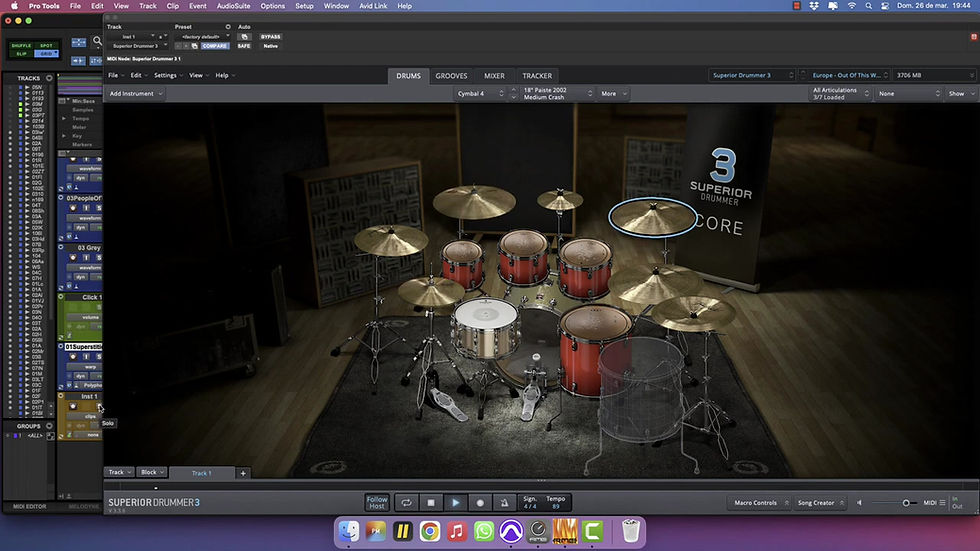The image size is (980, 551).
Task: Arm the Record button in the transport
Action: (480, 502)
